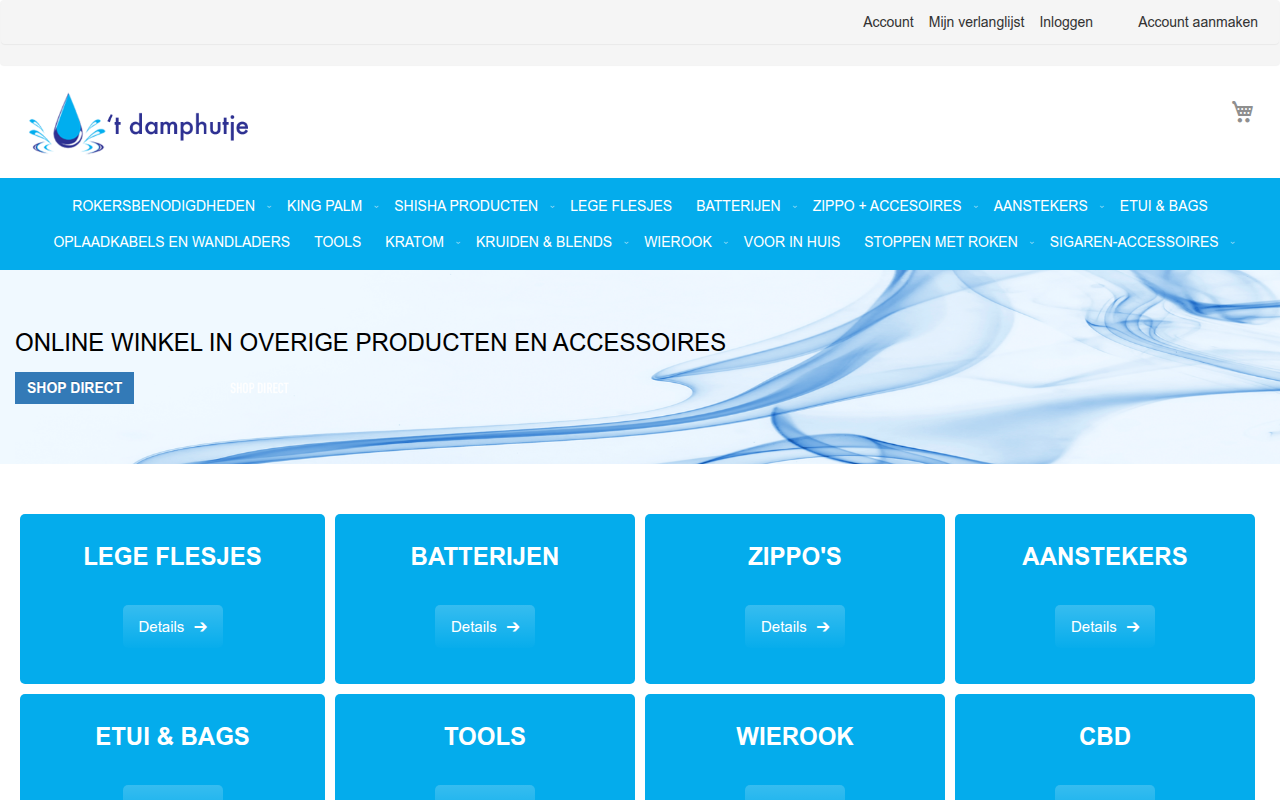Click the TOOLS card title

coord(485,736)
